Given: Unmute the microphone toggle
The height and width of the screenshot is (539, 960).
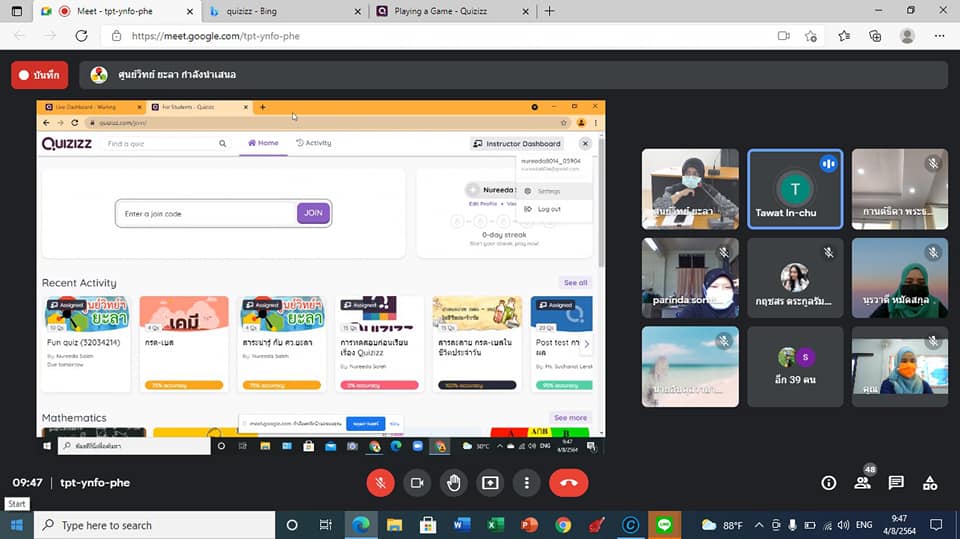Looking at the screenshot, I should pyautogui.click(x=380, y=483).
